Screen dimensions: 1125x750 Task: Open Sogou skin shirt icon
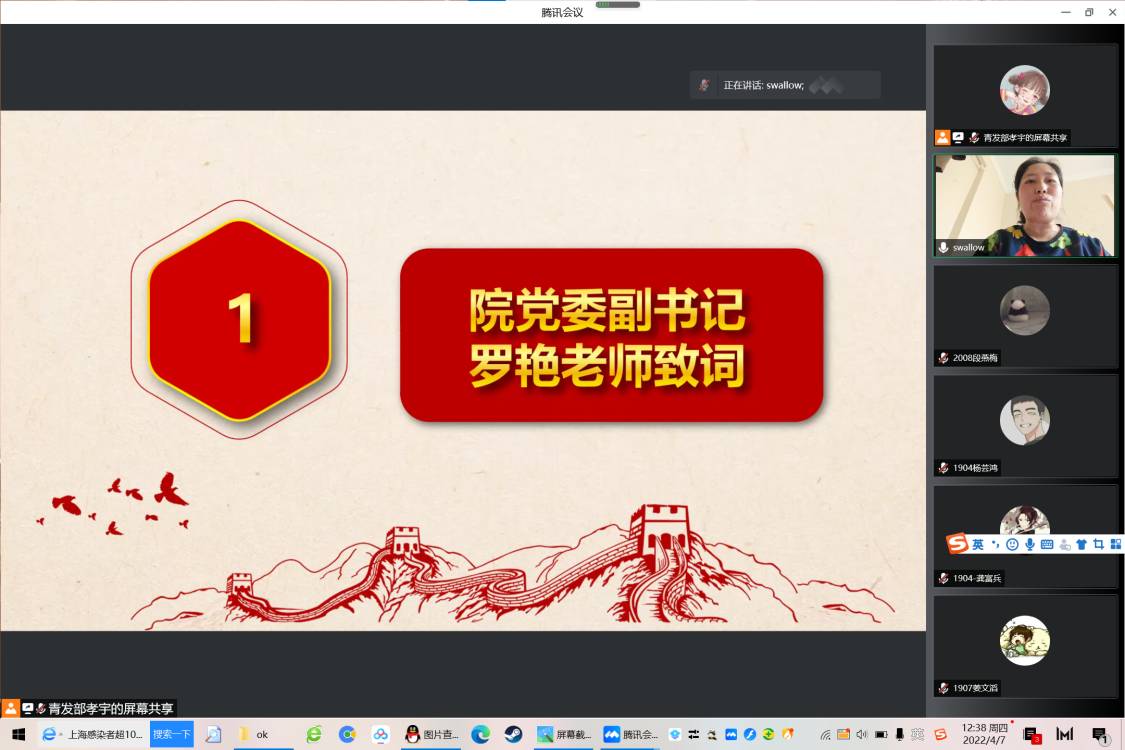(1081, 544)
